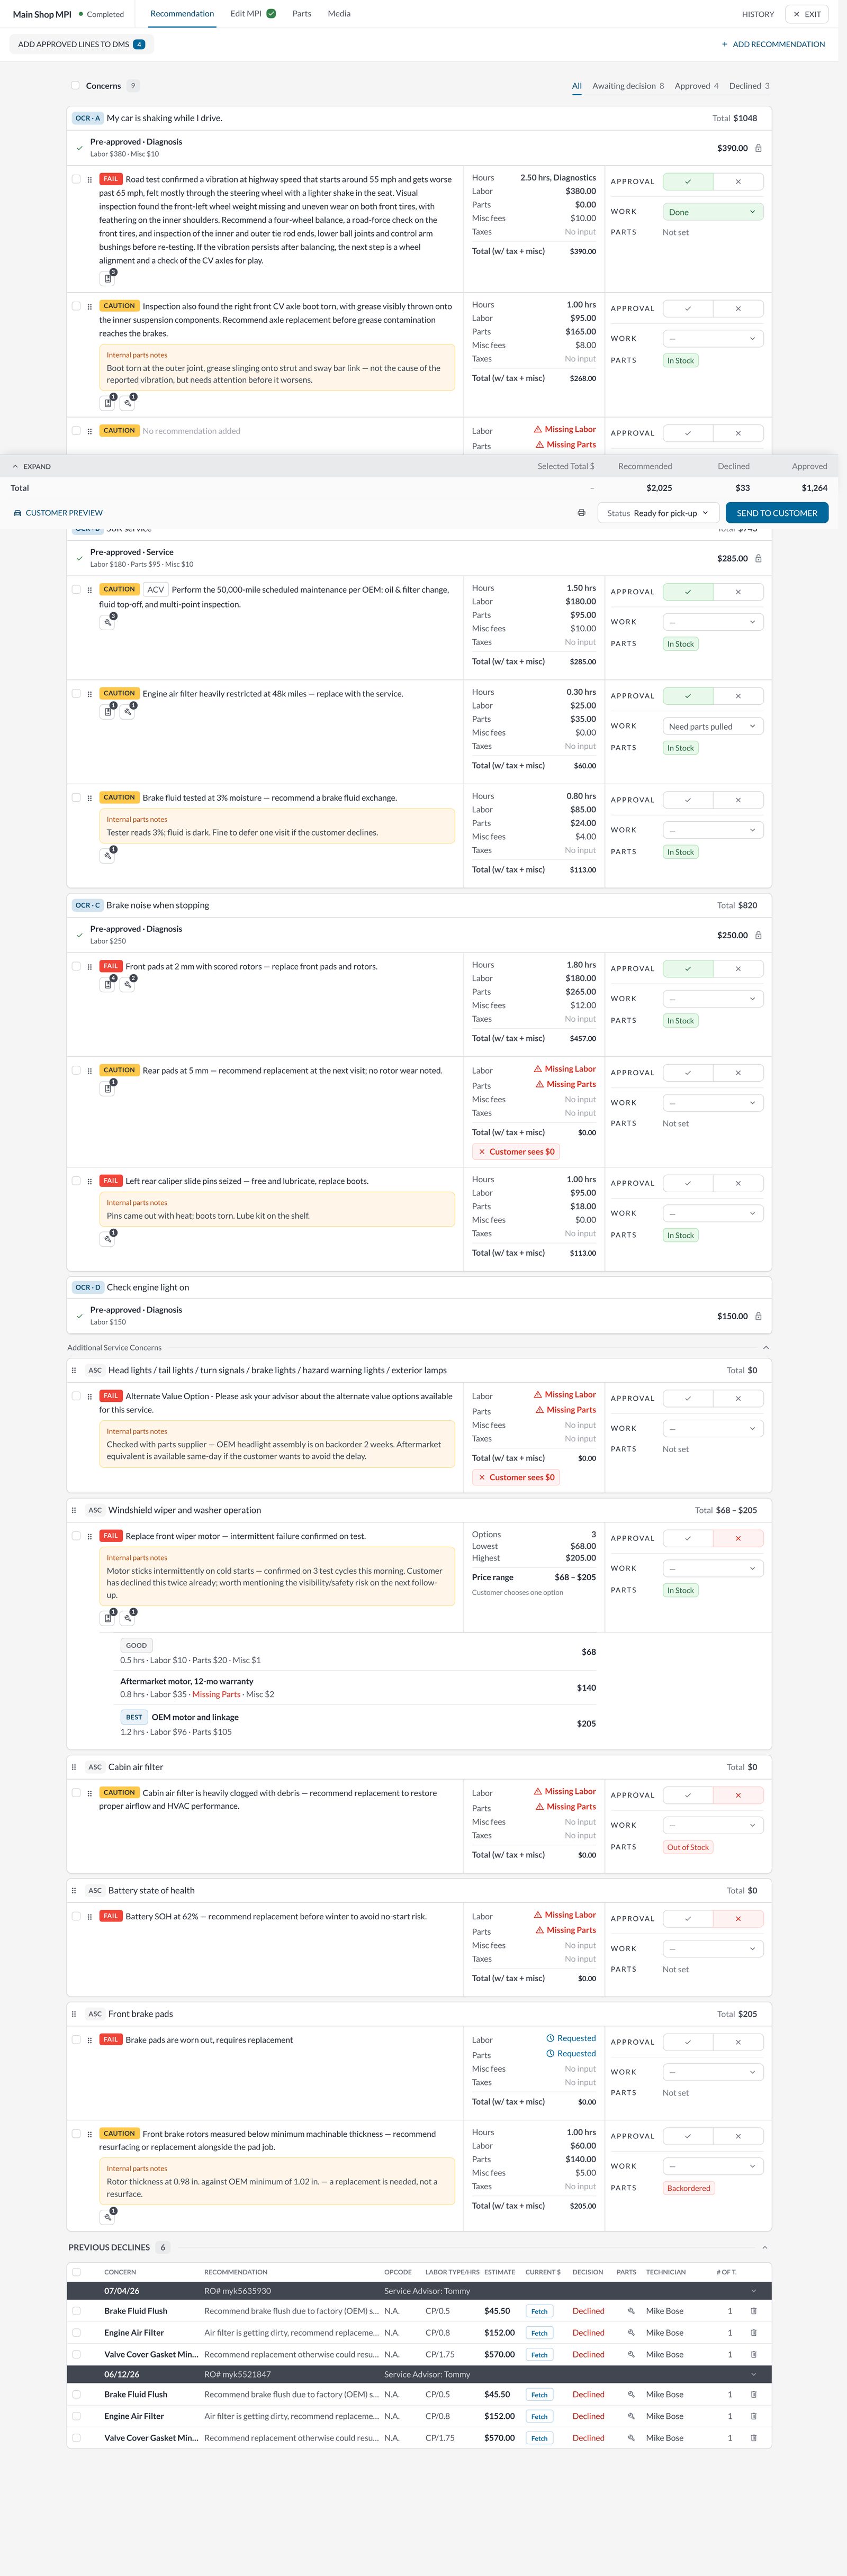Open the wrench attachment under the front wiper motor notes
This screenshot has height=2576, width=847.
pos(128,1617)
